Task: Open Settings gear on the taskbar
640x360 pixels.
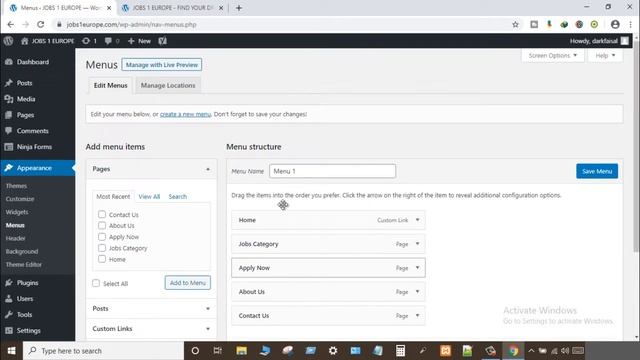Action: tap(333, 351)
